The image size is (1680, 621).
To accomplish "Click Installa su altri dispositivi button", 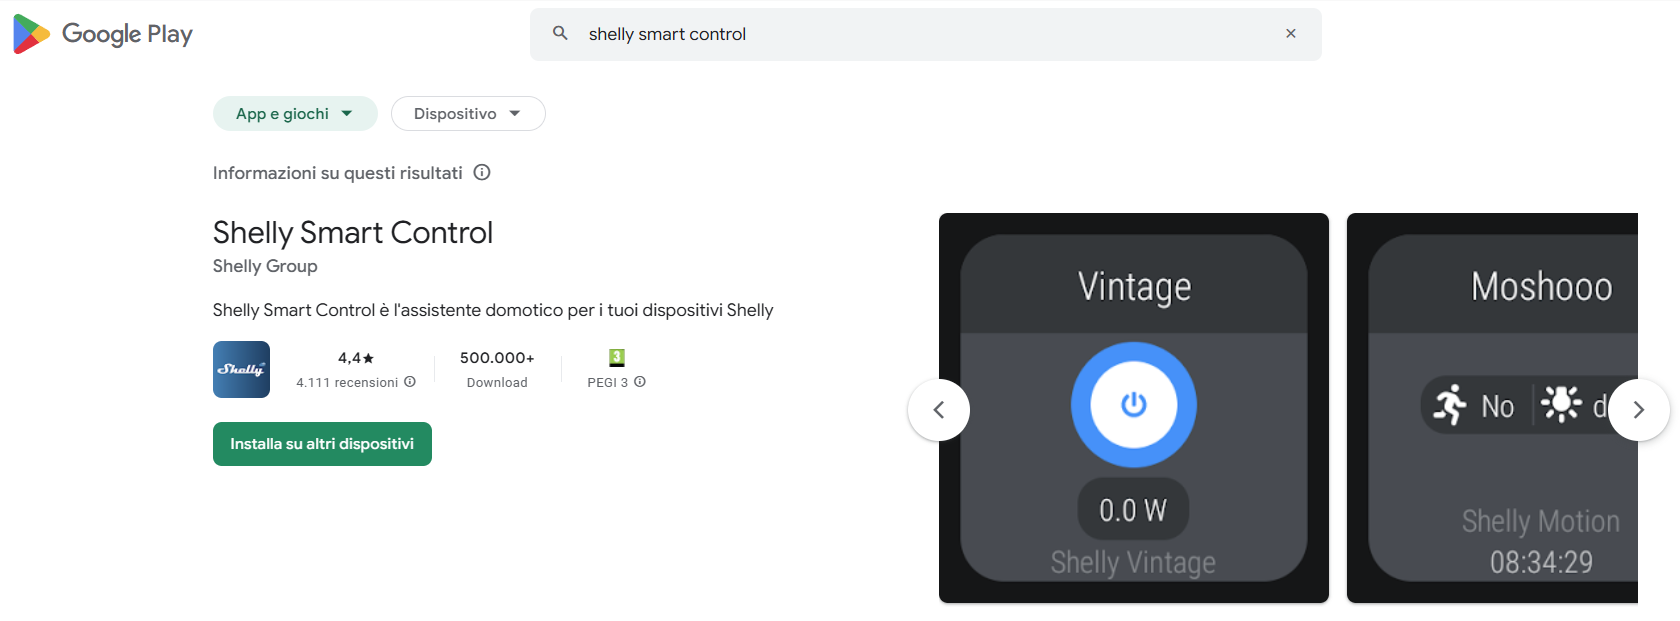I will (322, 444).
